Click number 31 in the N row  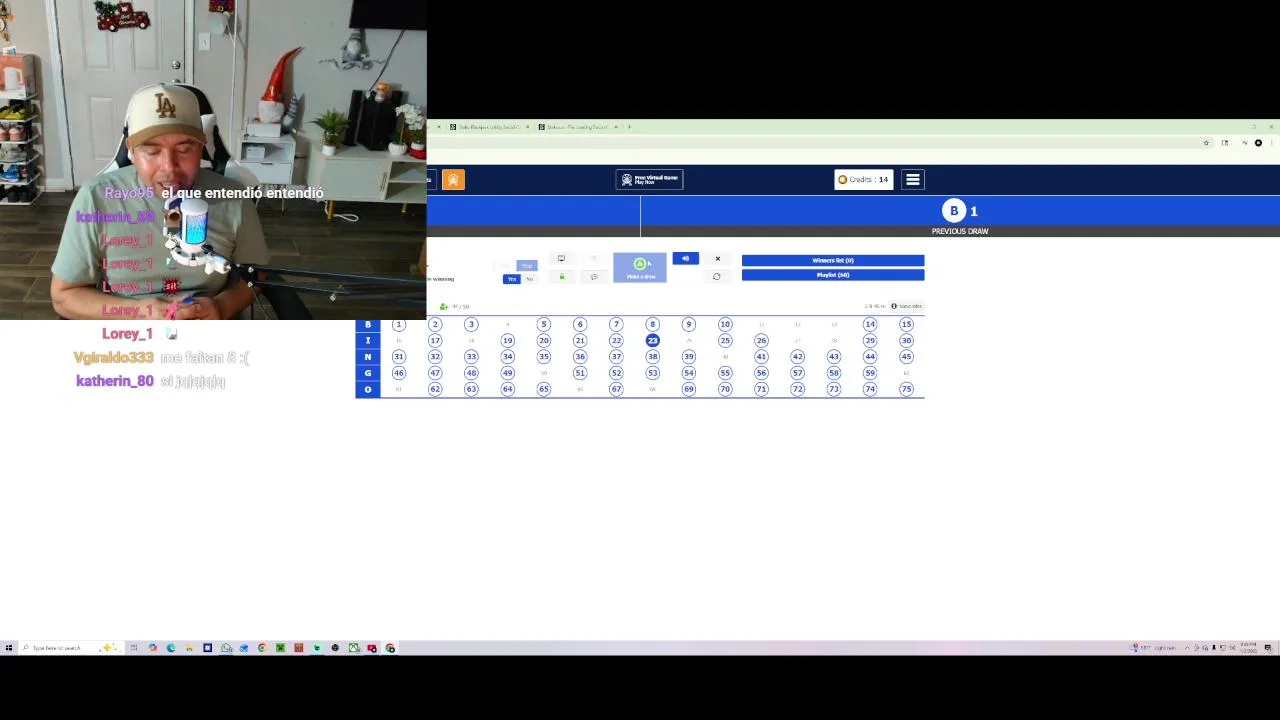point(398,356)
